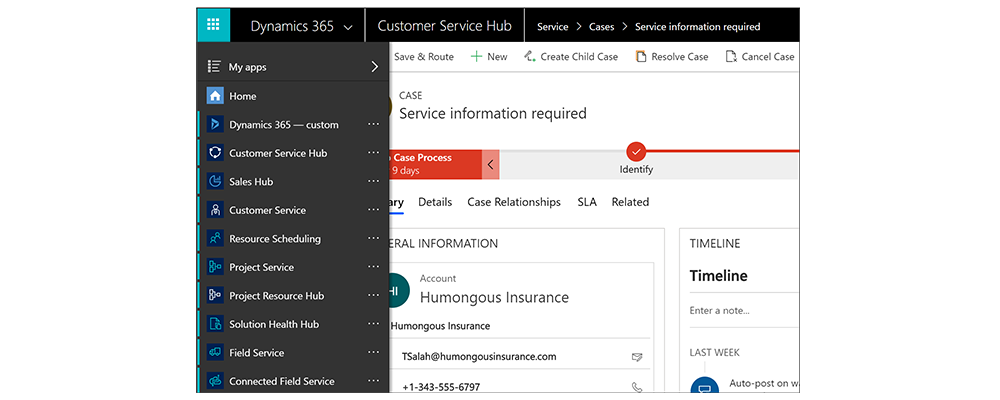The width and height of the screenshot is (1000, 400).
Task: Click the +1-343-555-6797 phone number
Action: tap(441, 387)
